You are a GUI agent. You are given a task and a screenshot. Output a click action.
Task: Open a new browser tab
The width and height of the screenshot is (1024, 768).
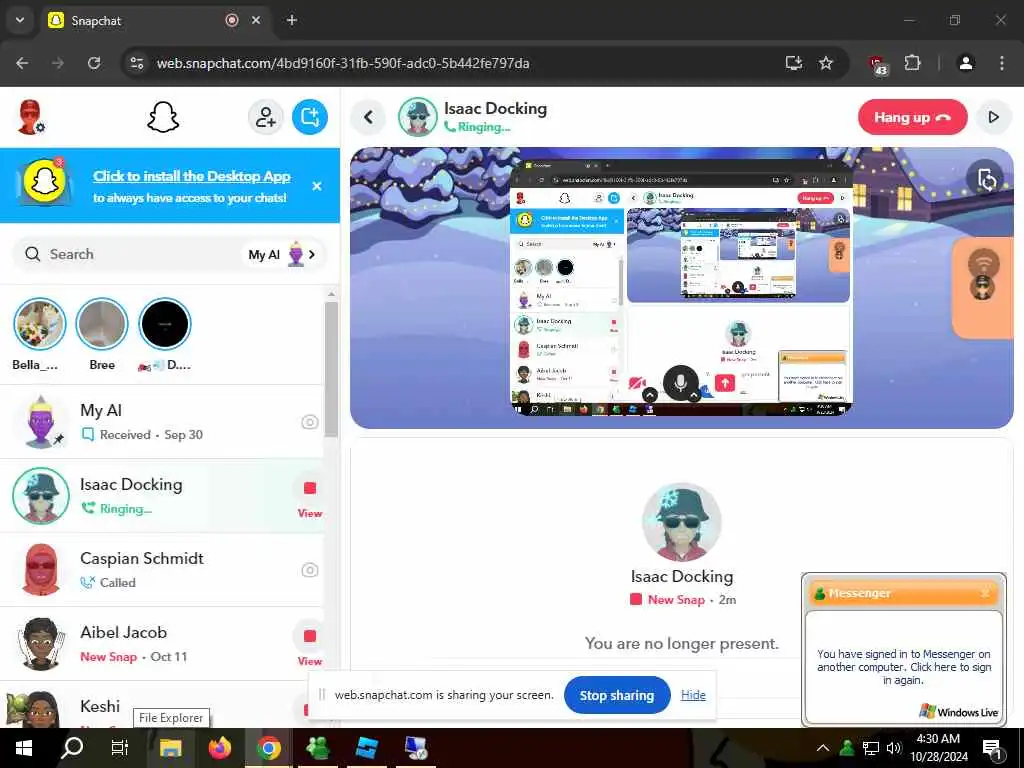(x=292, y=20)
